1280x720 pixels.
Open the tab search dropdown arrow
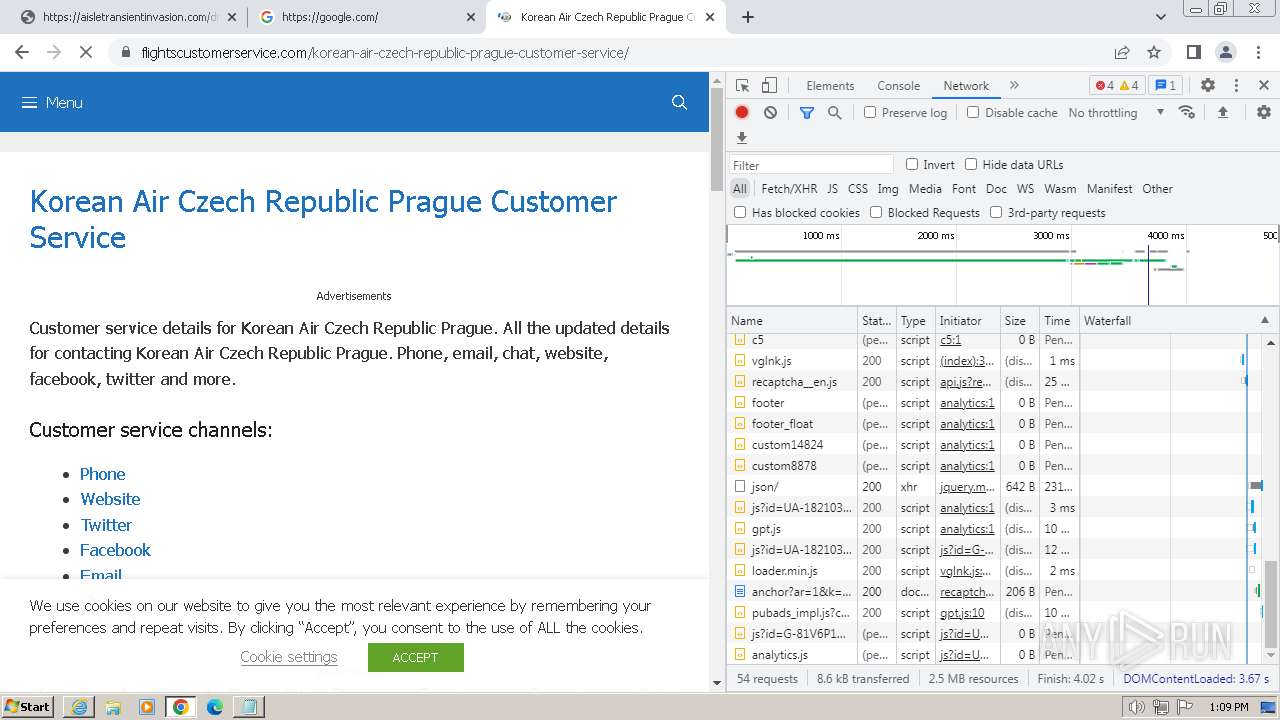1161,17
